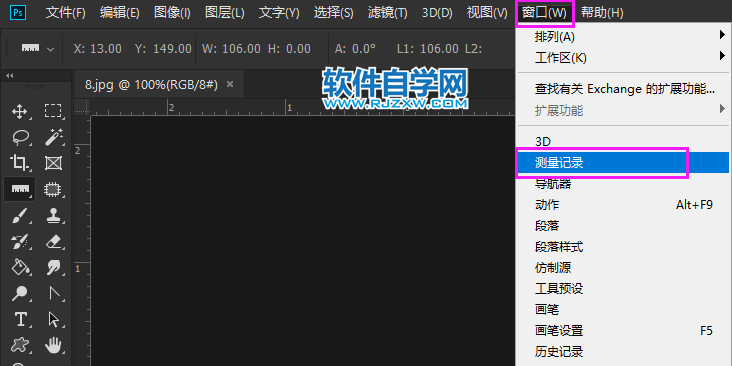Open the 文字(Y) menu
The width and height of the screenshot is (732, 366).
[x=279, y=13]
